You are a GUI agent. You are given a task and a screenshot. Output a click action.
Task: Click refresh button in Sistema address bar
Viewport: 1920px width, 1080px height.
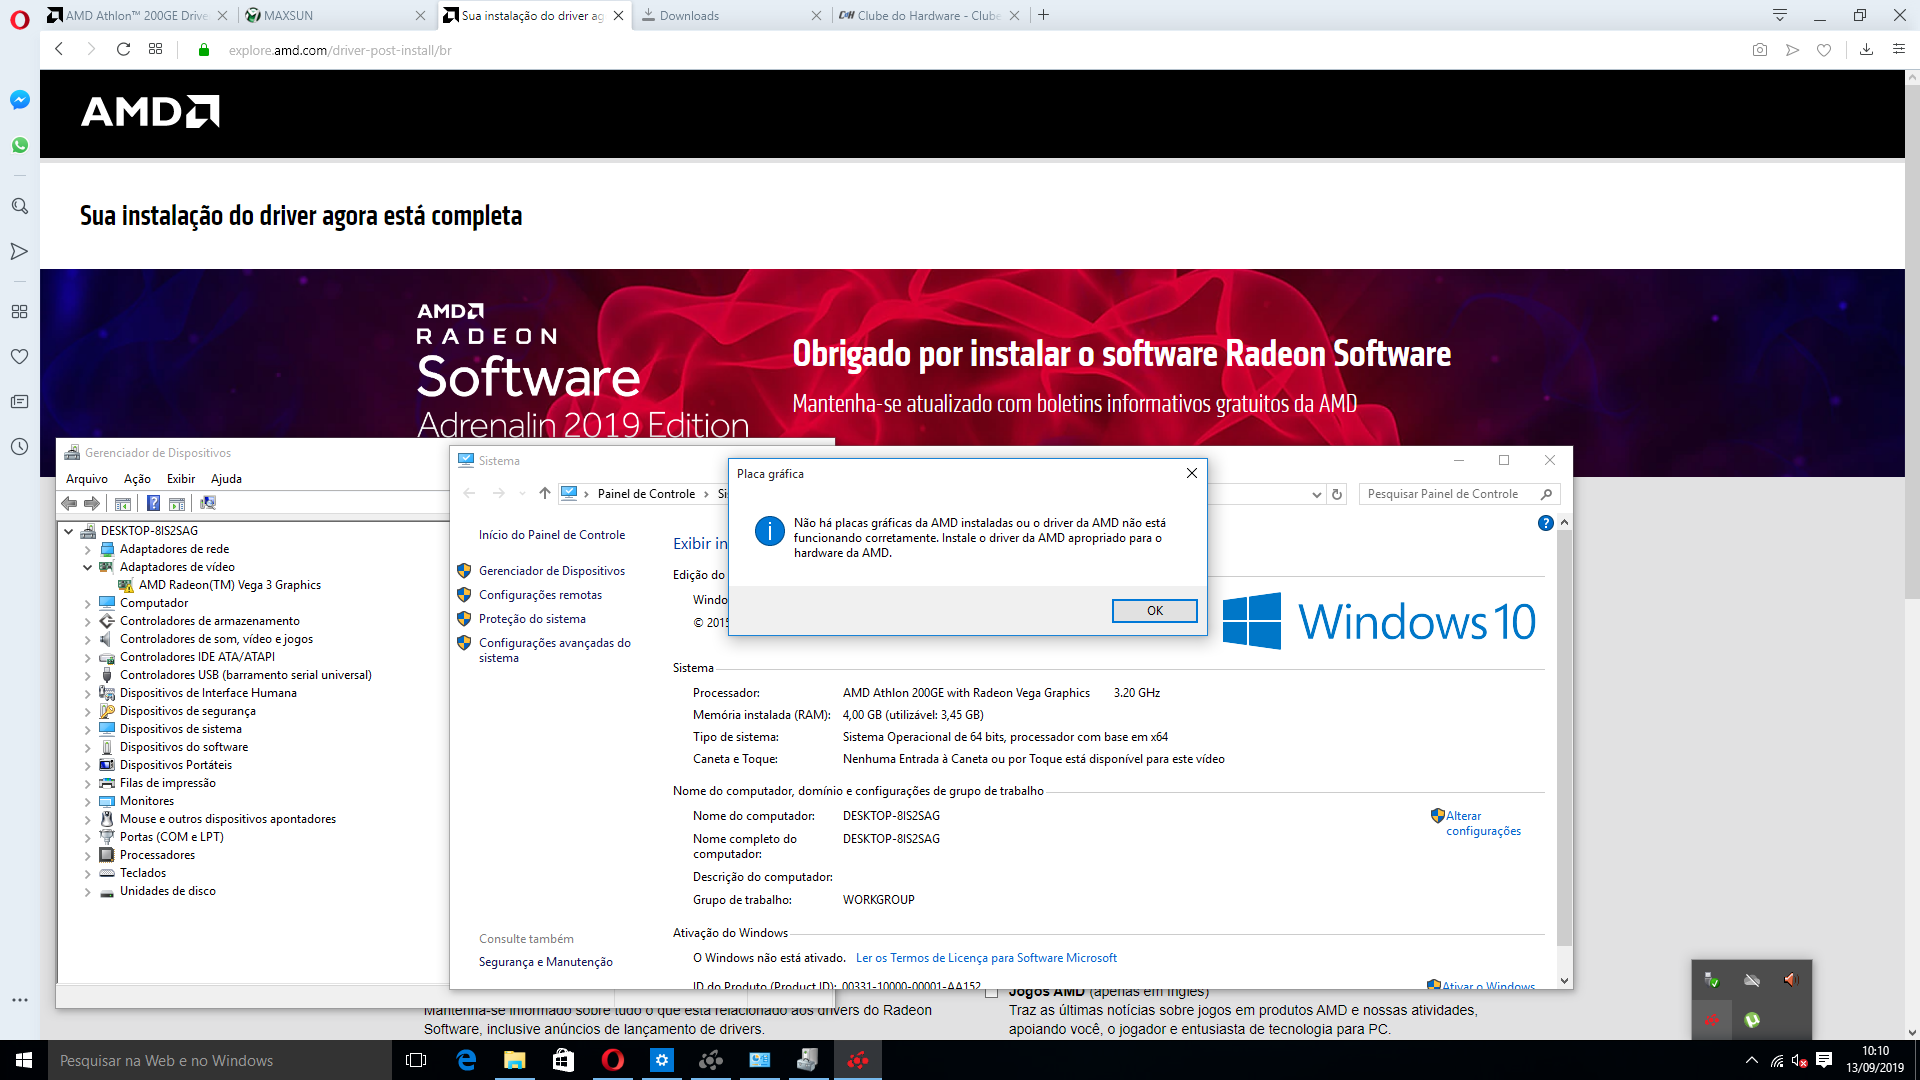point(1337,494)
